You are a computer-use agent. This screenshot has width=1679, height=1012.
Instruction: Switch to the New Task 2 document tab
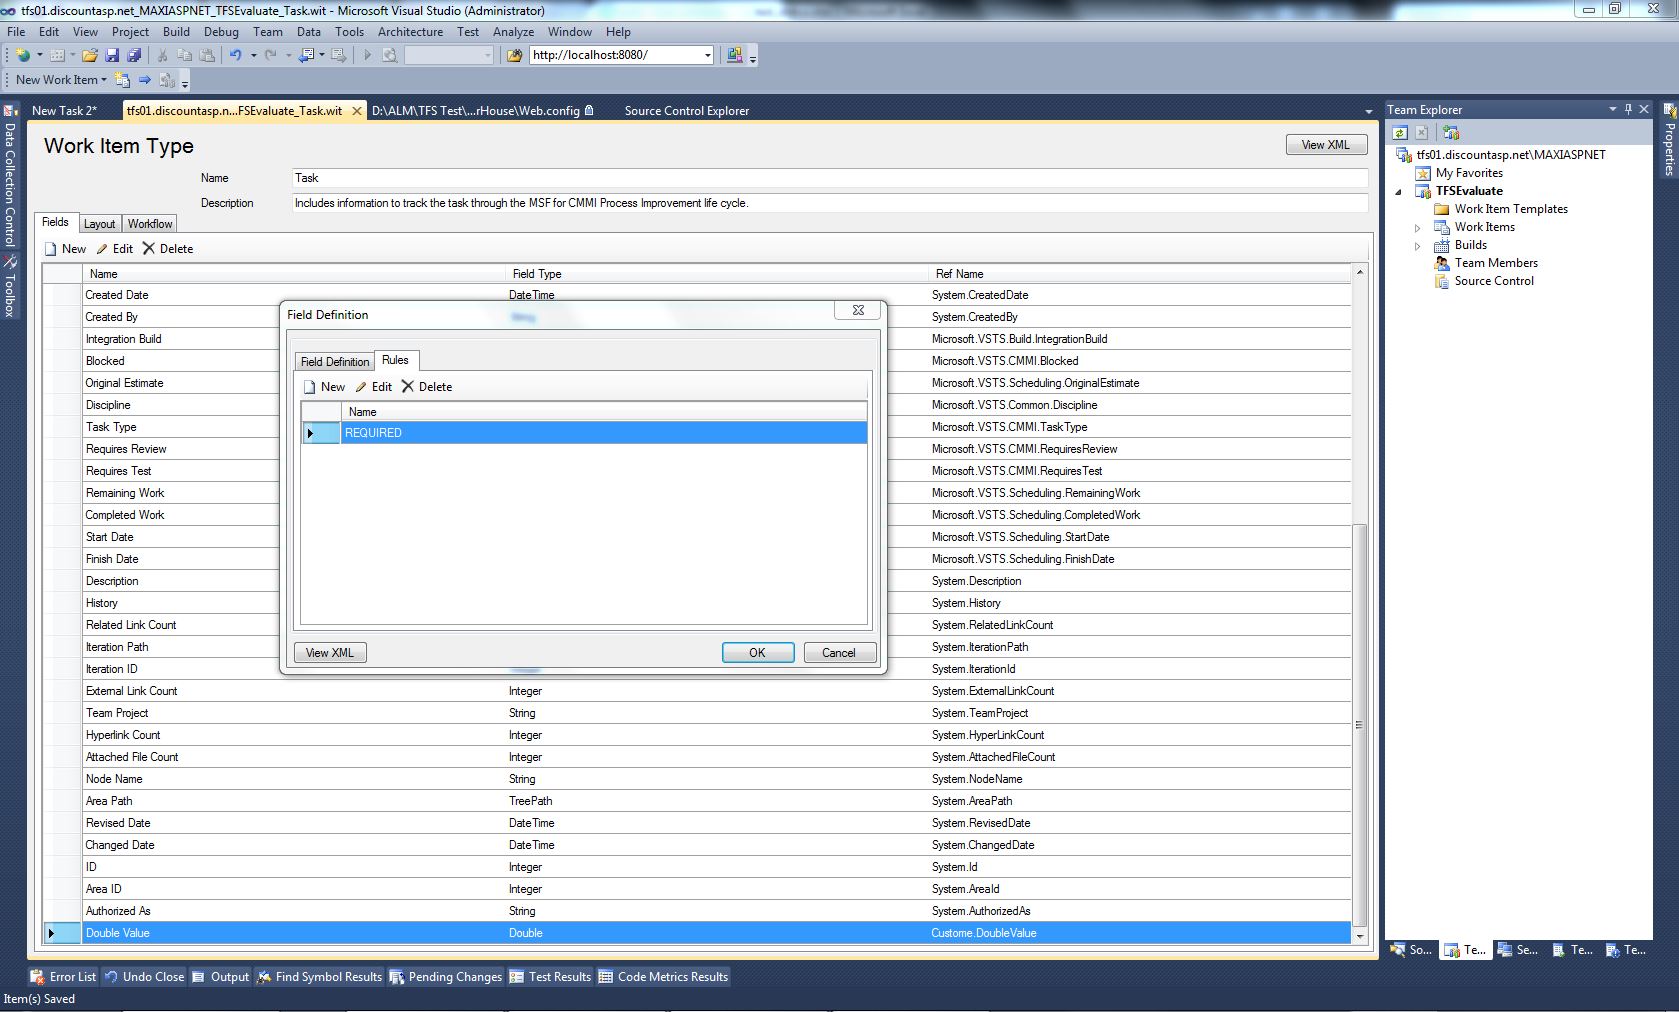[x=65, y=111]
